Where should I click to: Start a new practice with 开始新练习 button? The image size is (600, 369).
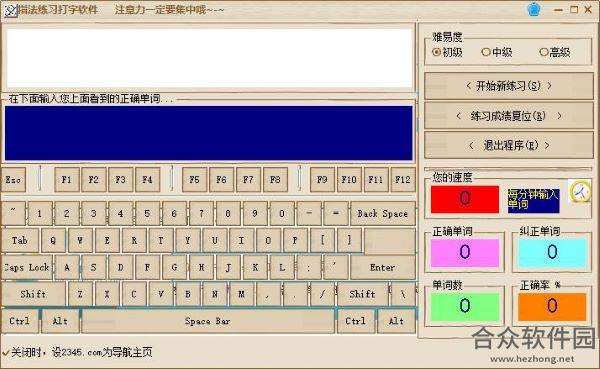pyautogui.click(x=509, y=86)
